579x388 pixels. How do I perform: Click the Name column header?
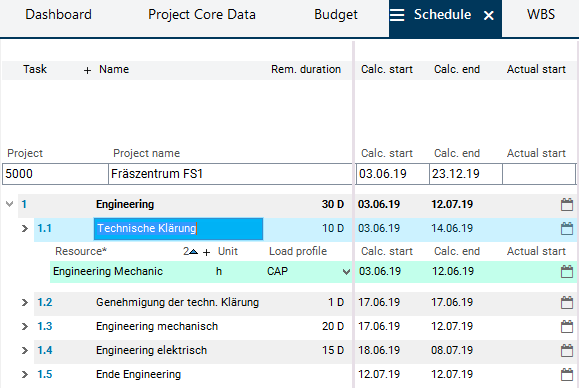[114, 69]
